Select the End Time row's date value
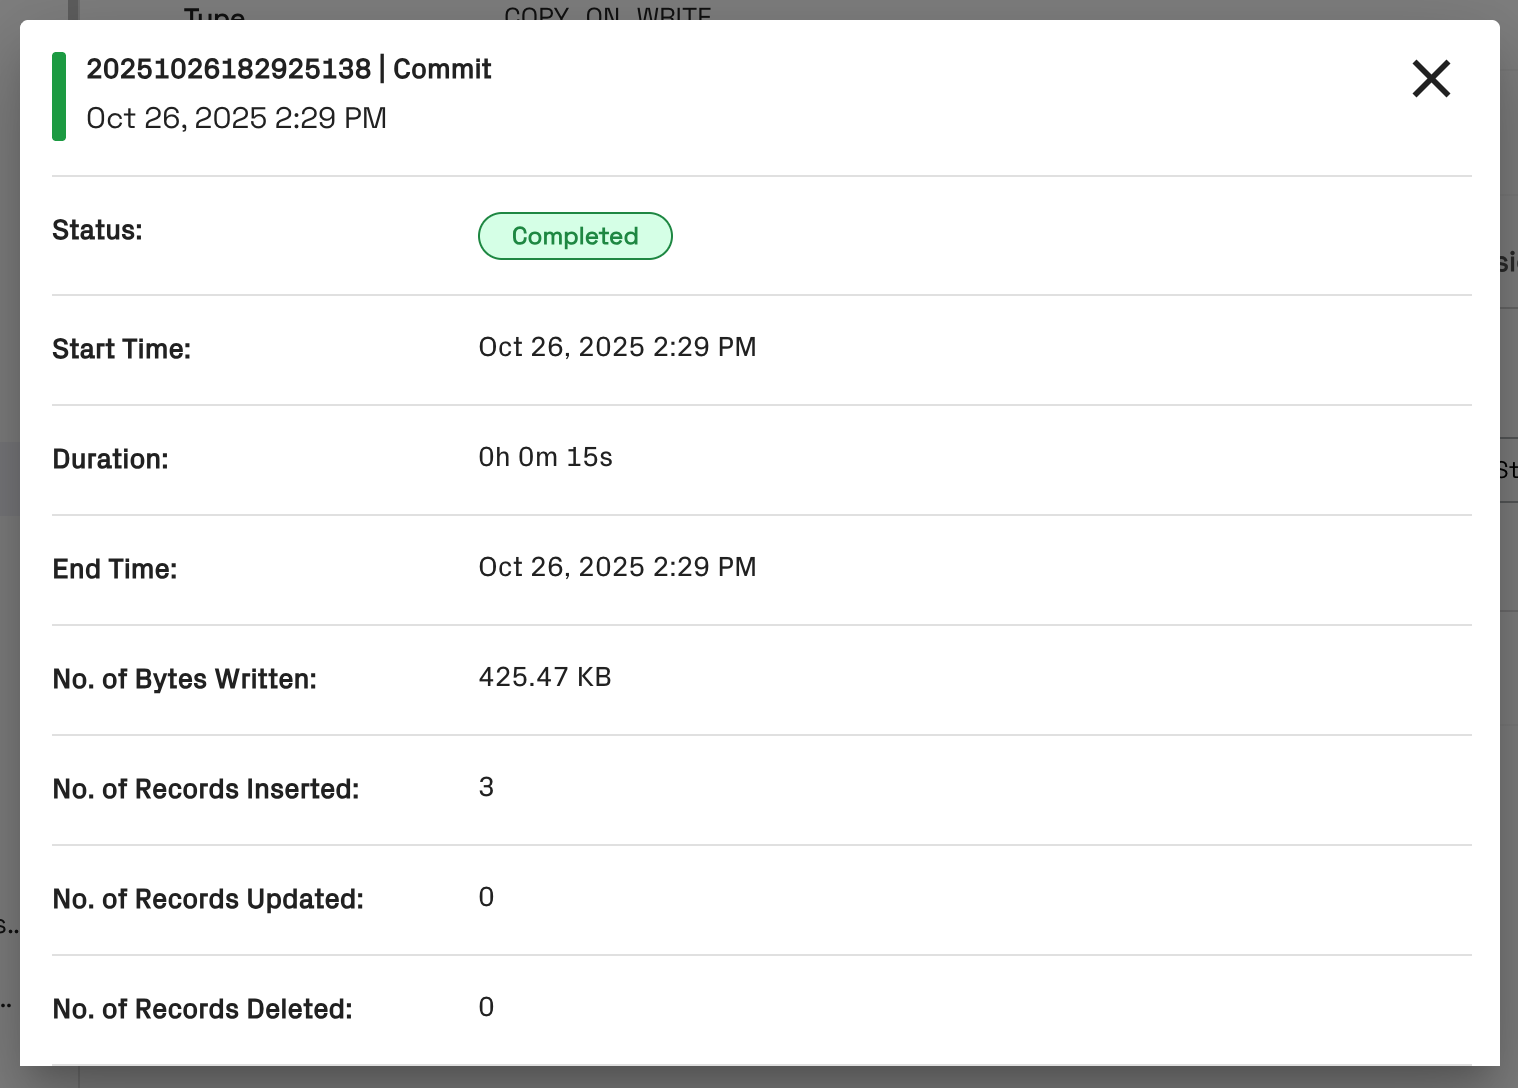 pyautogui.click(x=617, y=567)
